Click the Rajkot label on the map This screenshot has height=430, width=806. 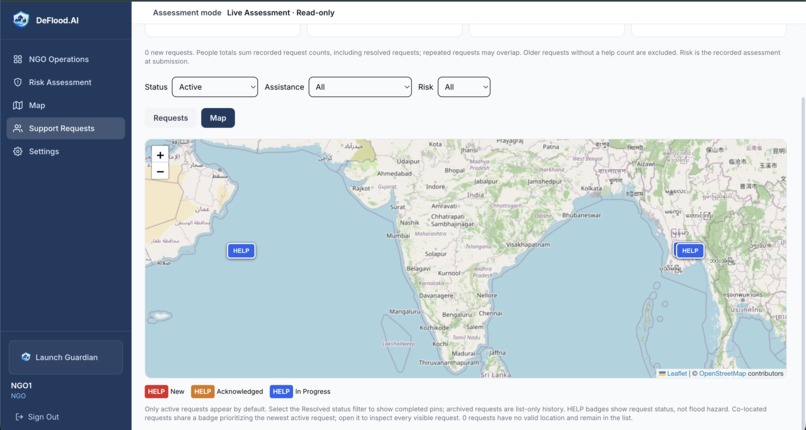click(361, 189)
